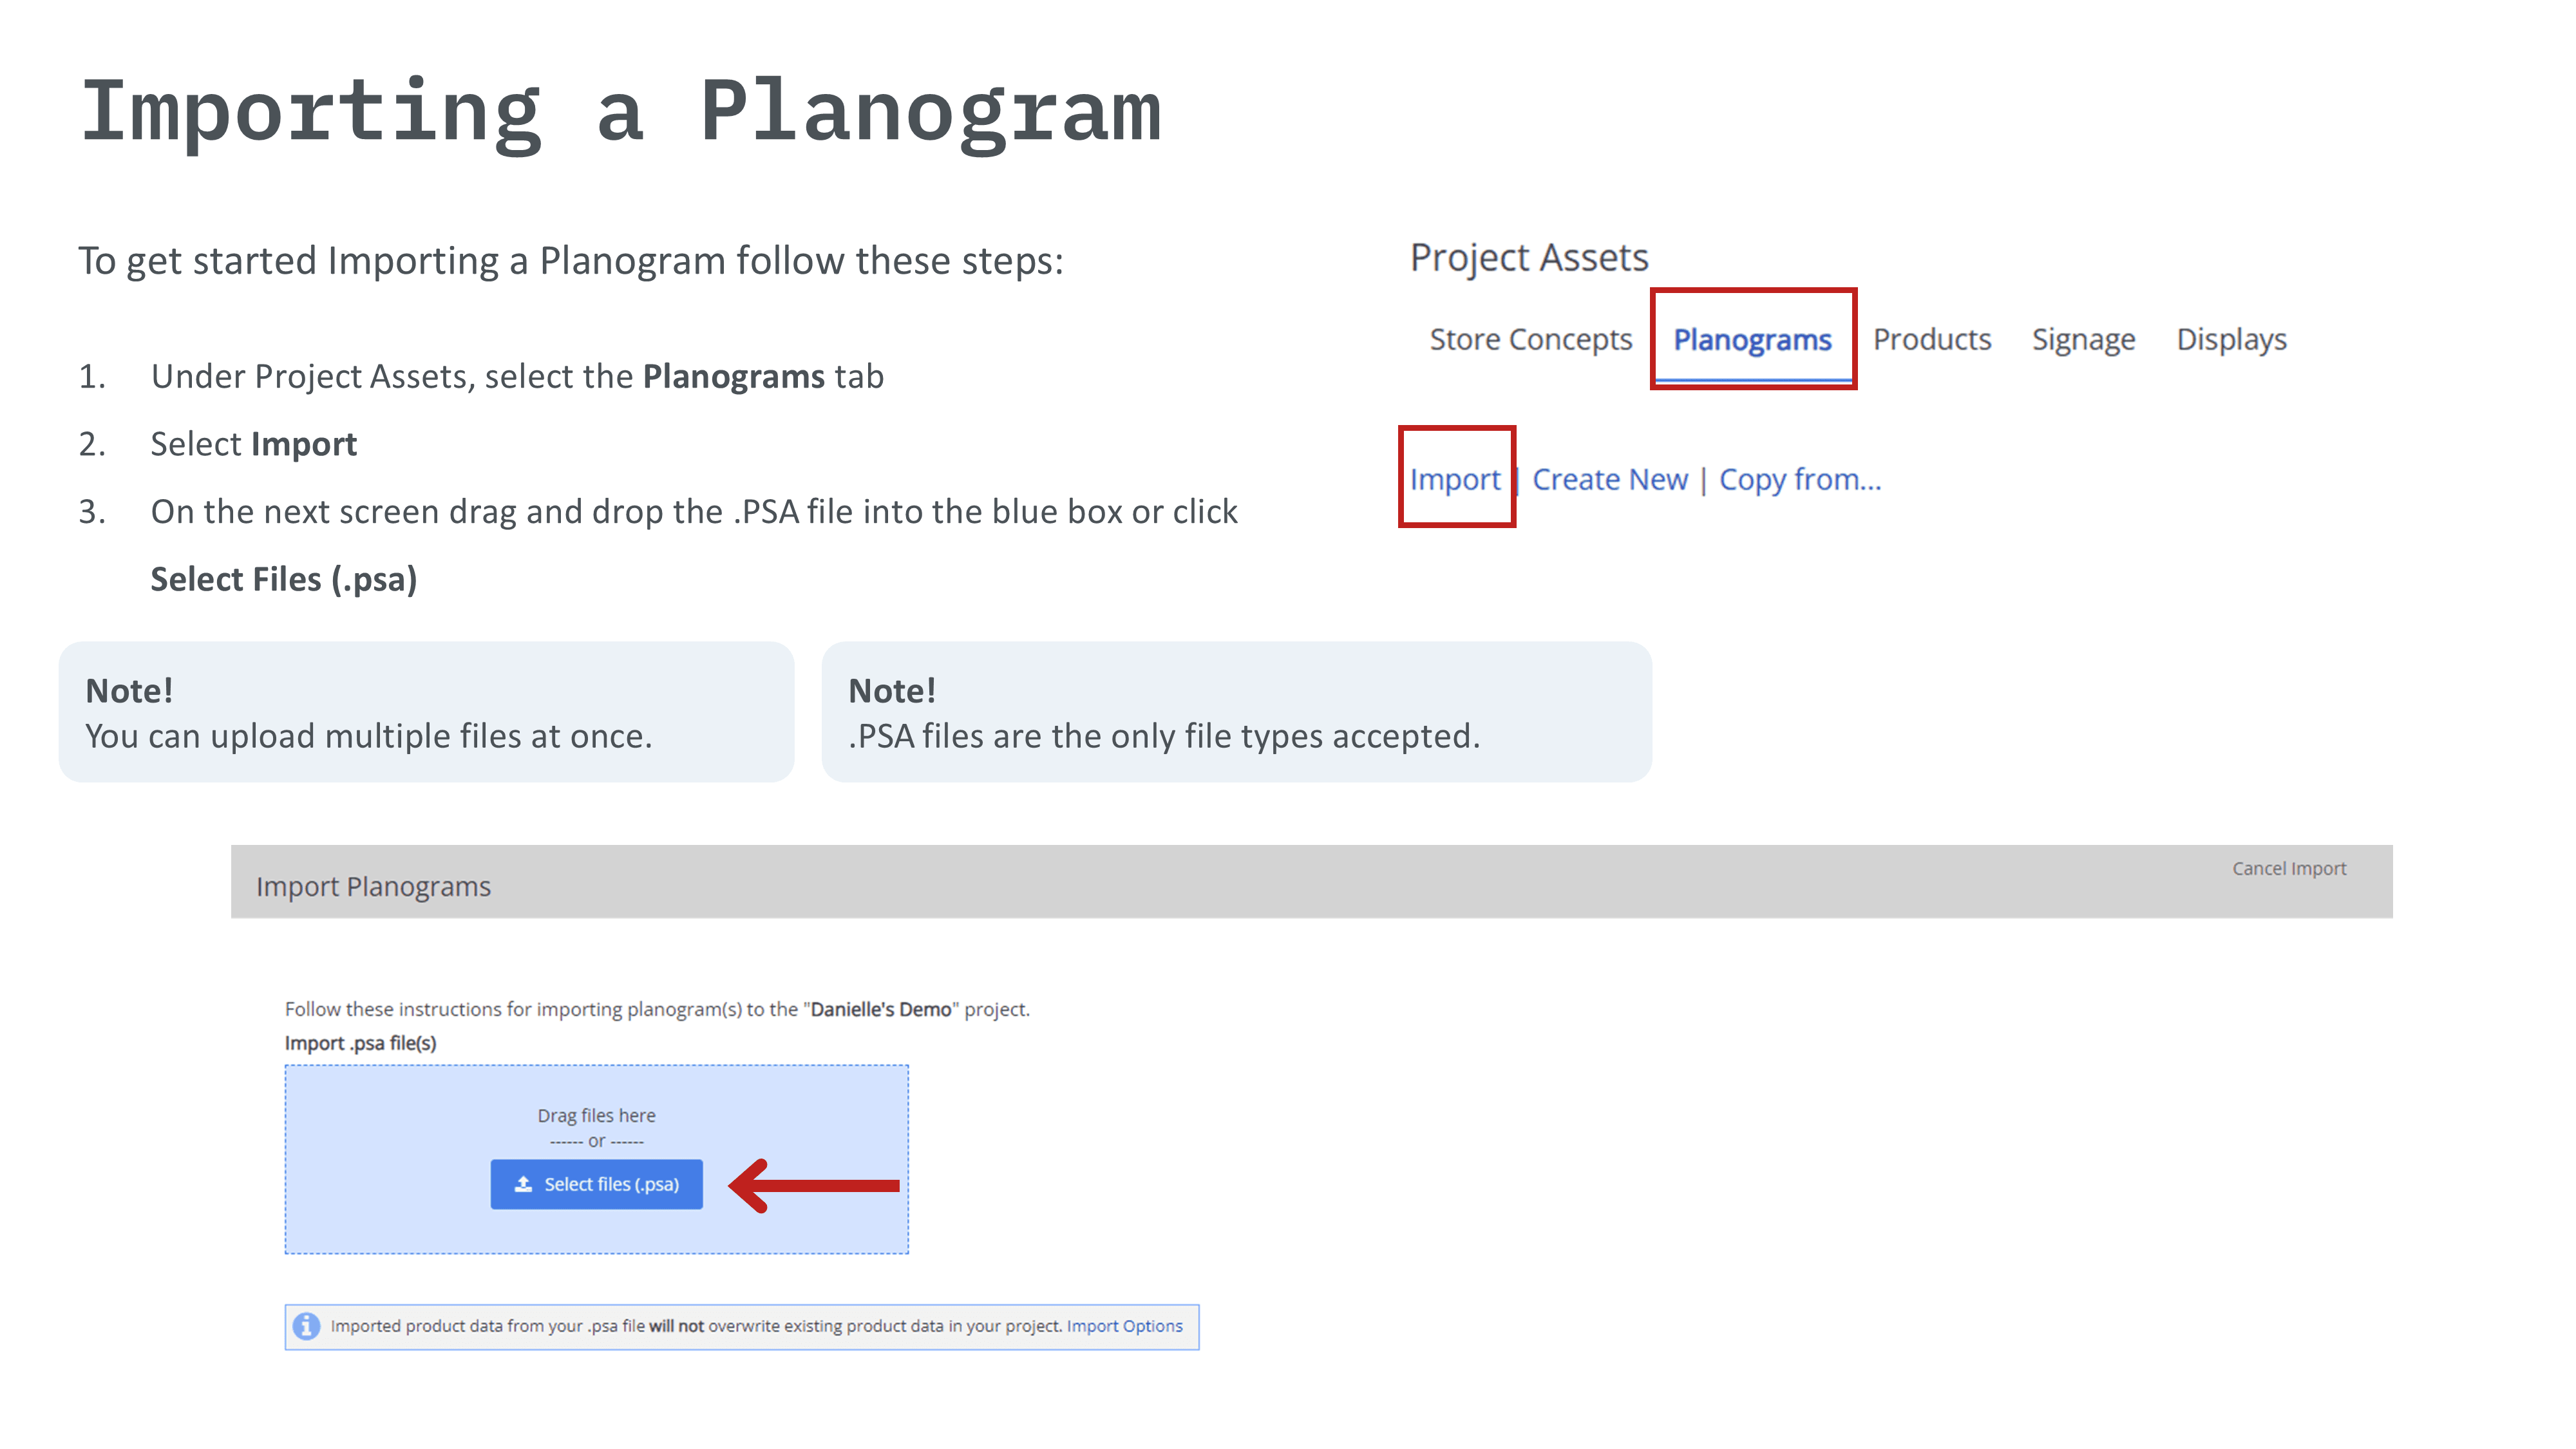Go to the Signage tab
This screenshot has height=1449, width=2576.
point(2083,340)
